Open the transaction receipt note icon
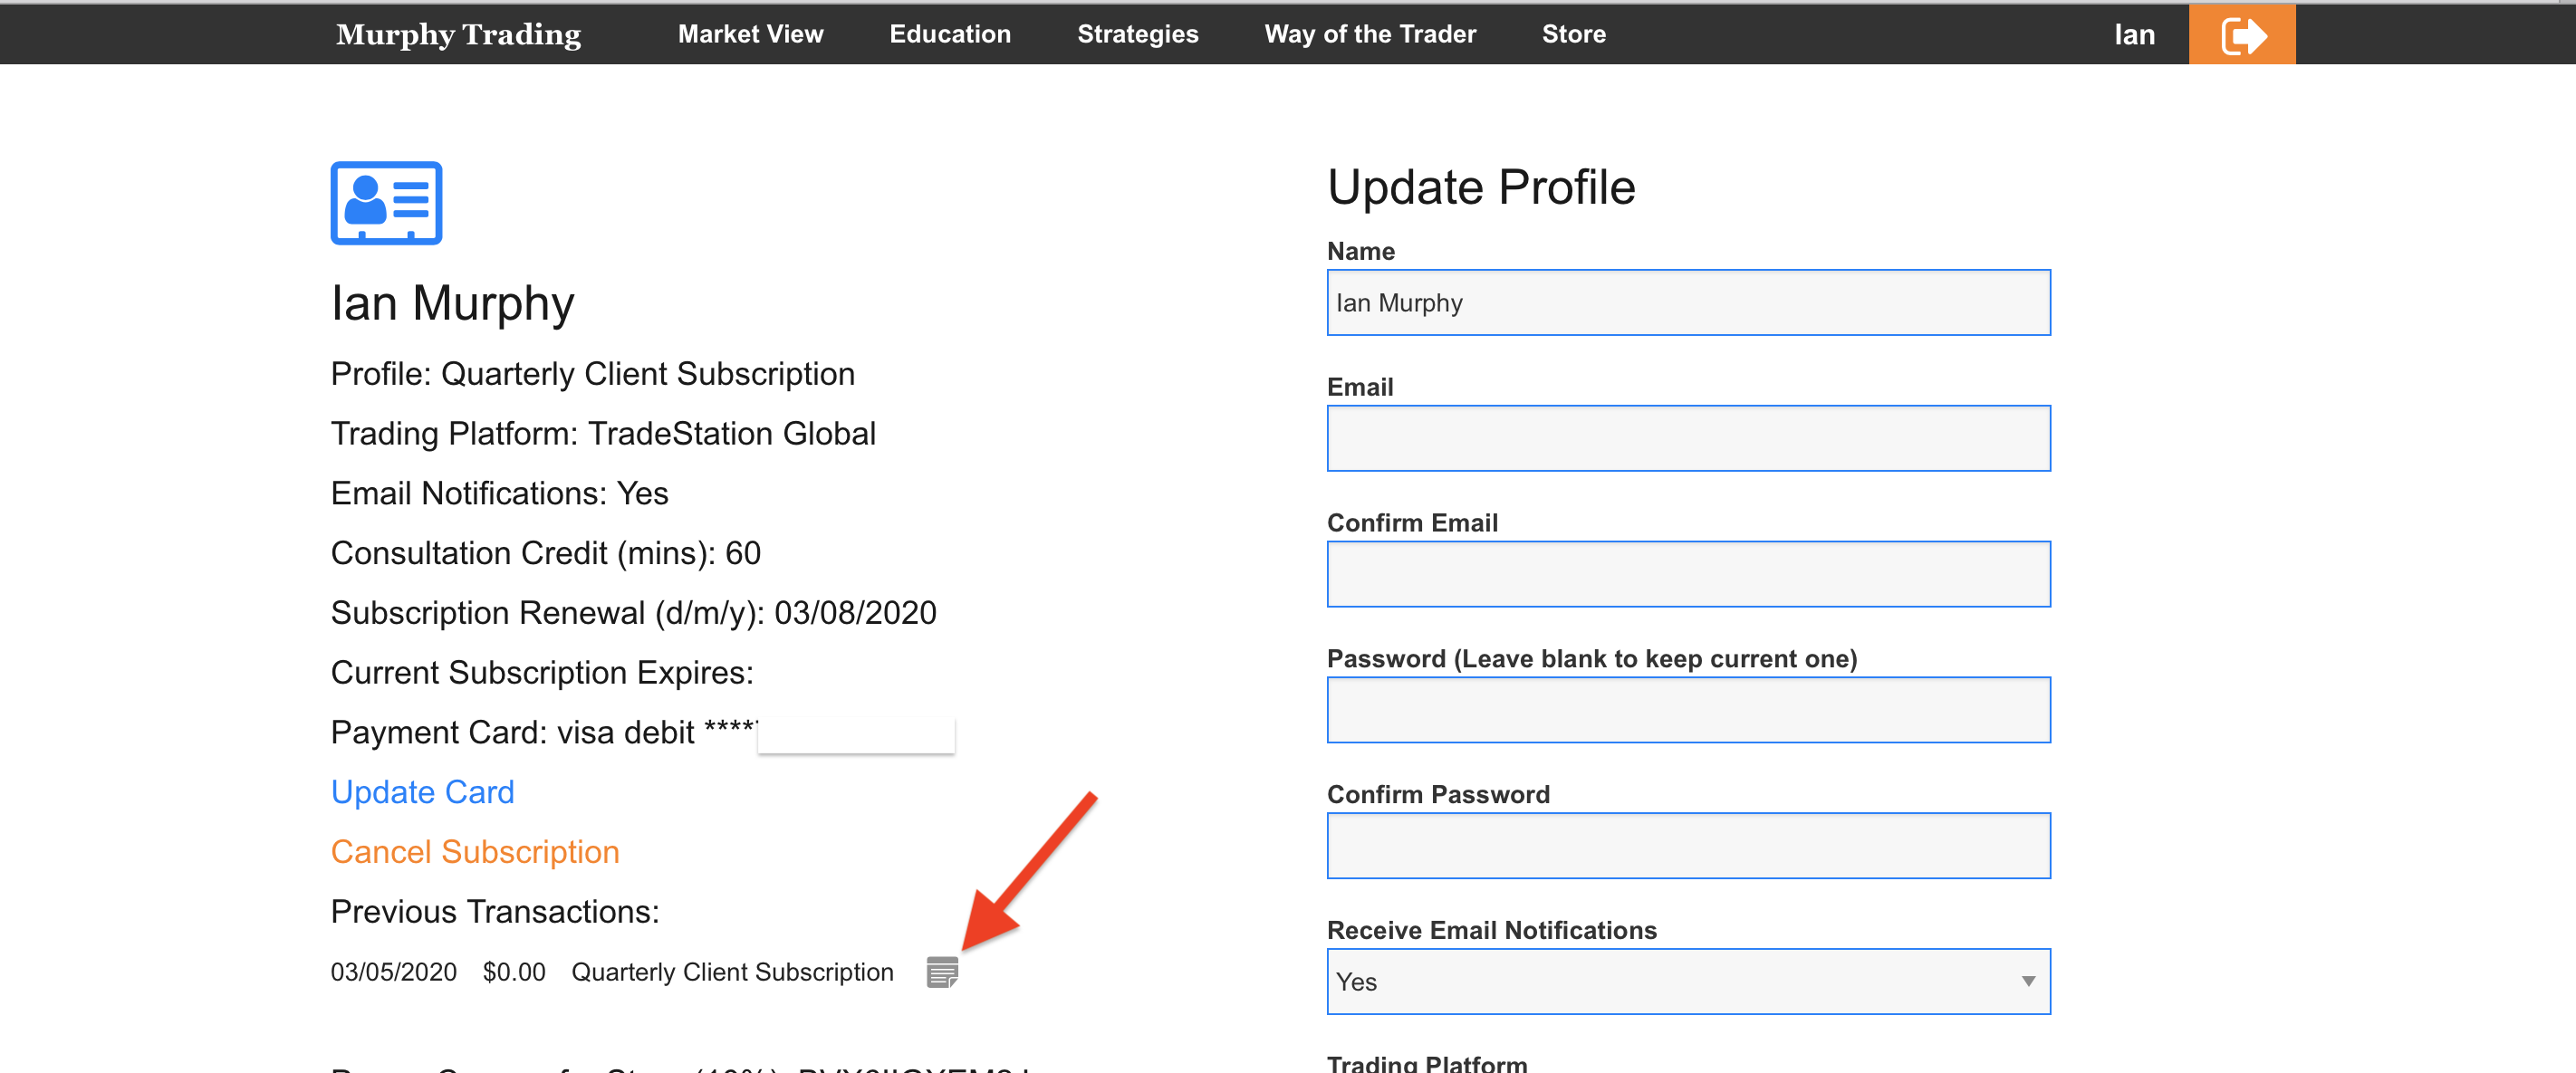This screenshot has height=1073, width=2576. 941,971
